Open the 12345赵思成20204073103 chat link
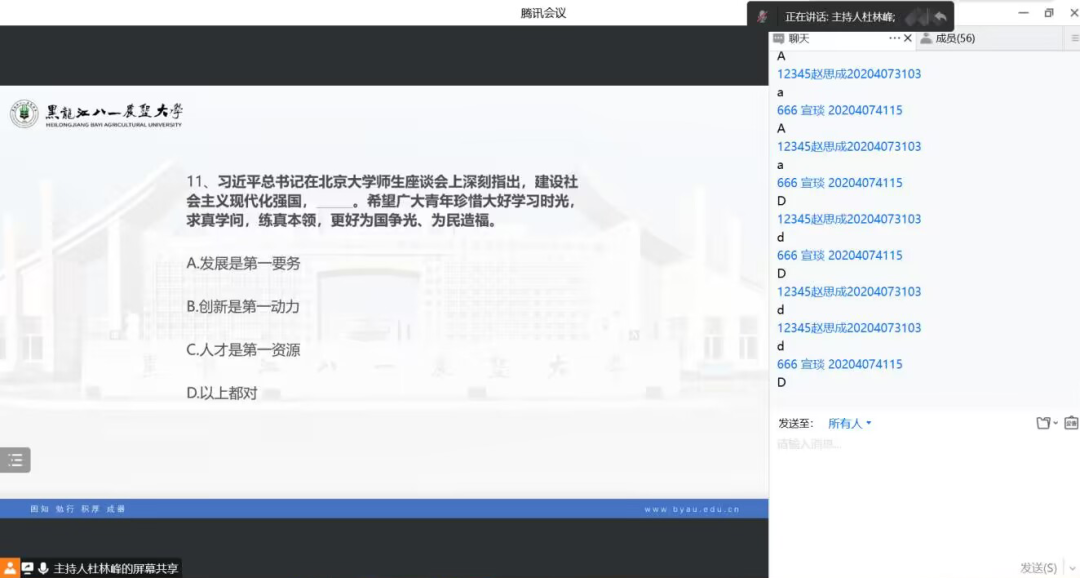 [x=848, y=73]
